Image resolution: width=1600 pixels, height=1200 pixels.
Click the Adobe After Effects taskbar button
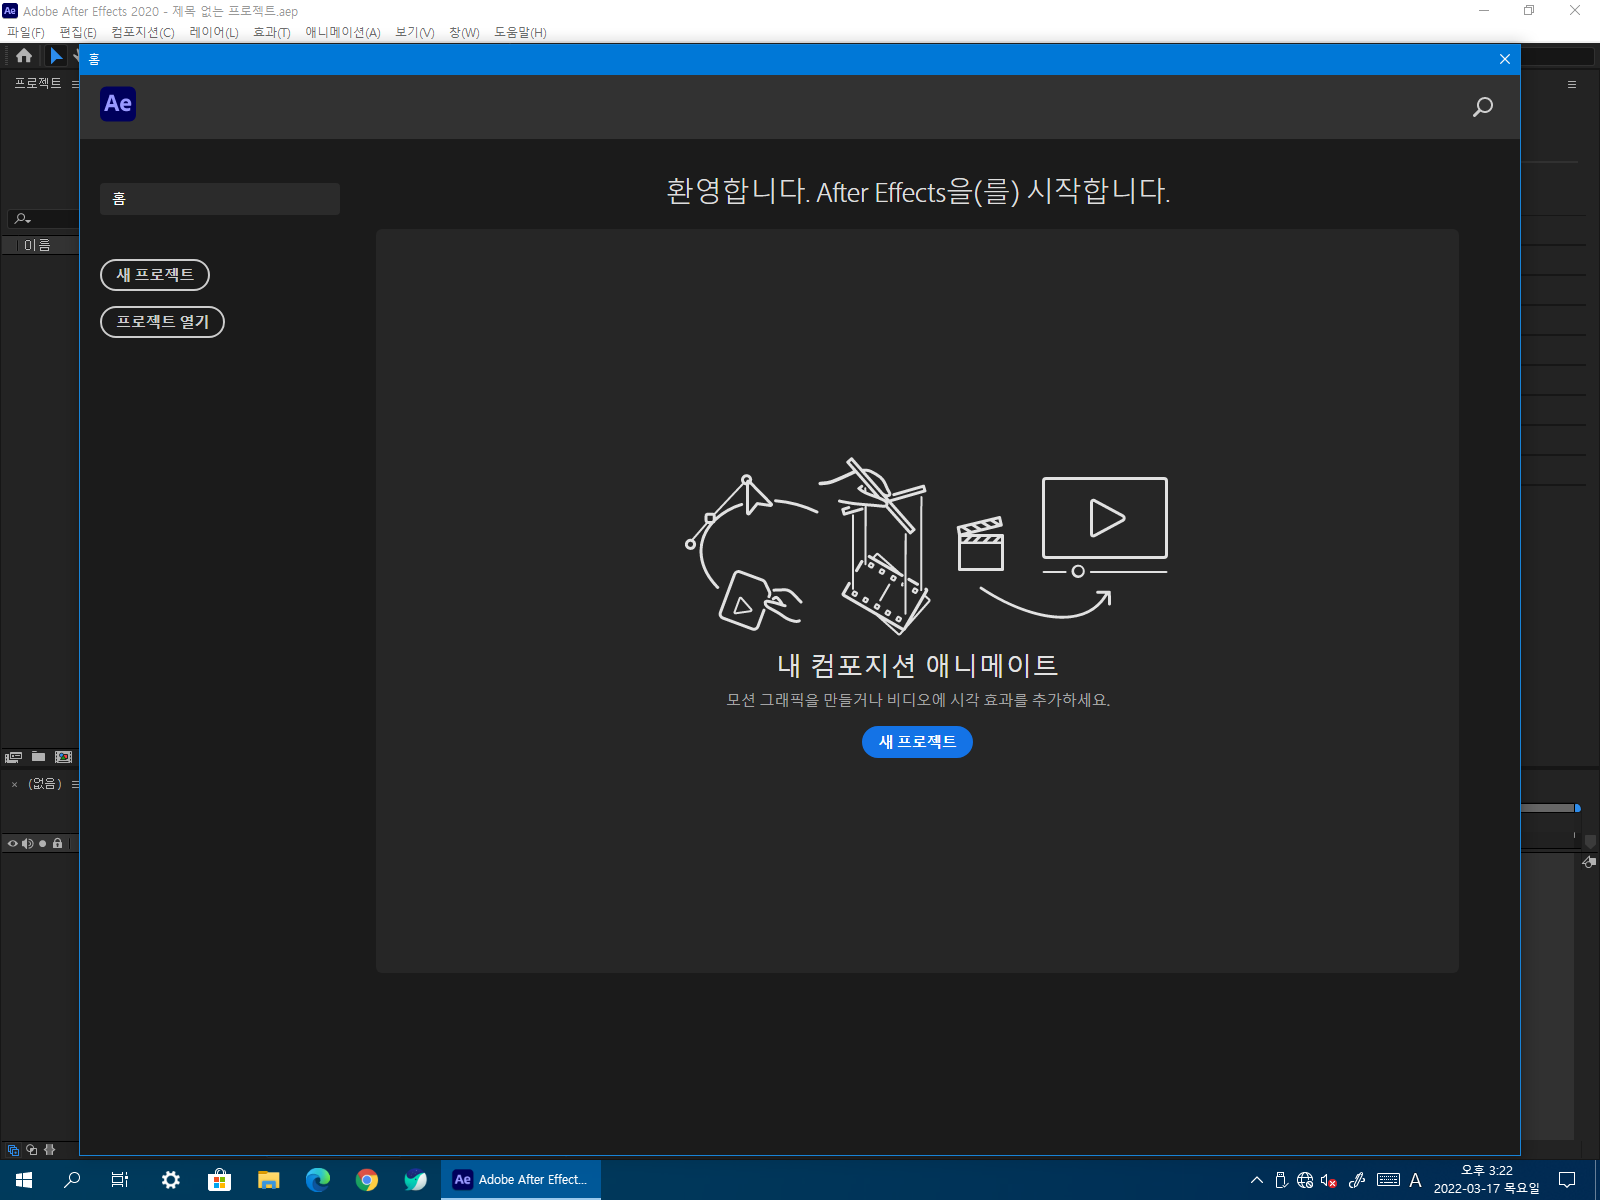coord(521,1180)
